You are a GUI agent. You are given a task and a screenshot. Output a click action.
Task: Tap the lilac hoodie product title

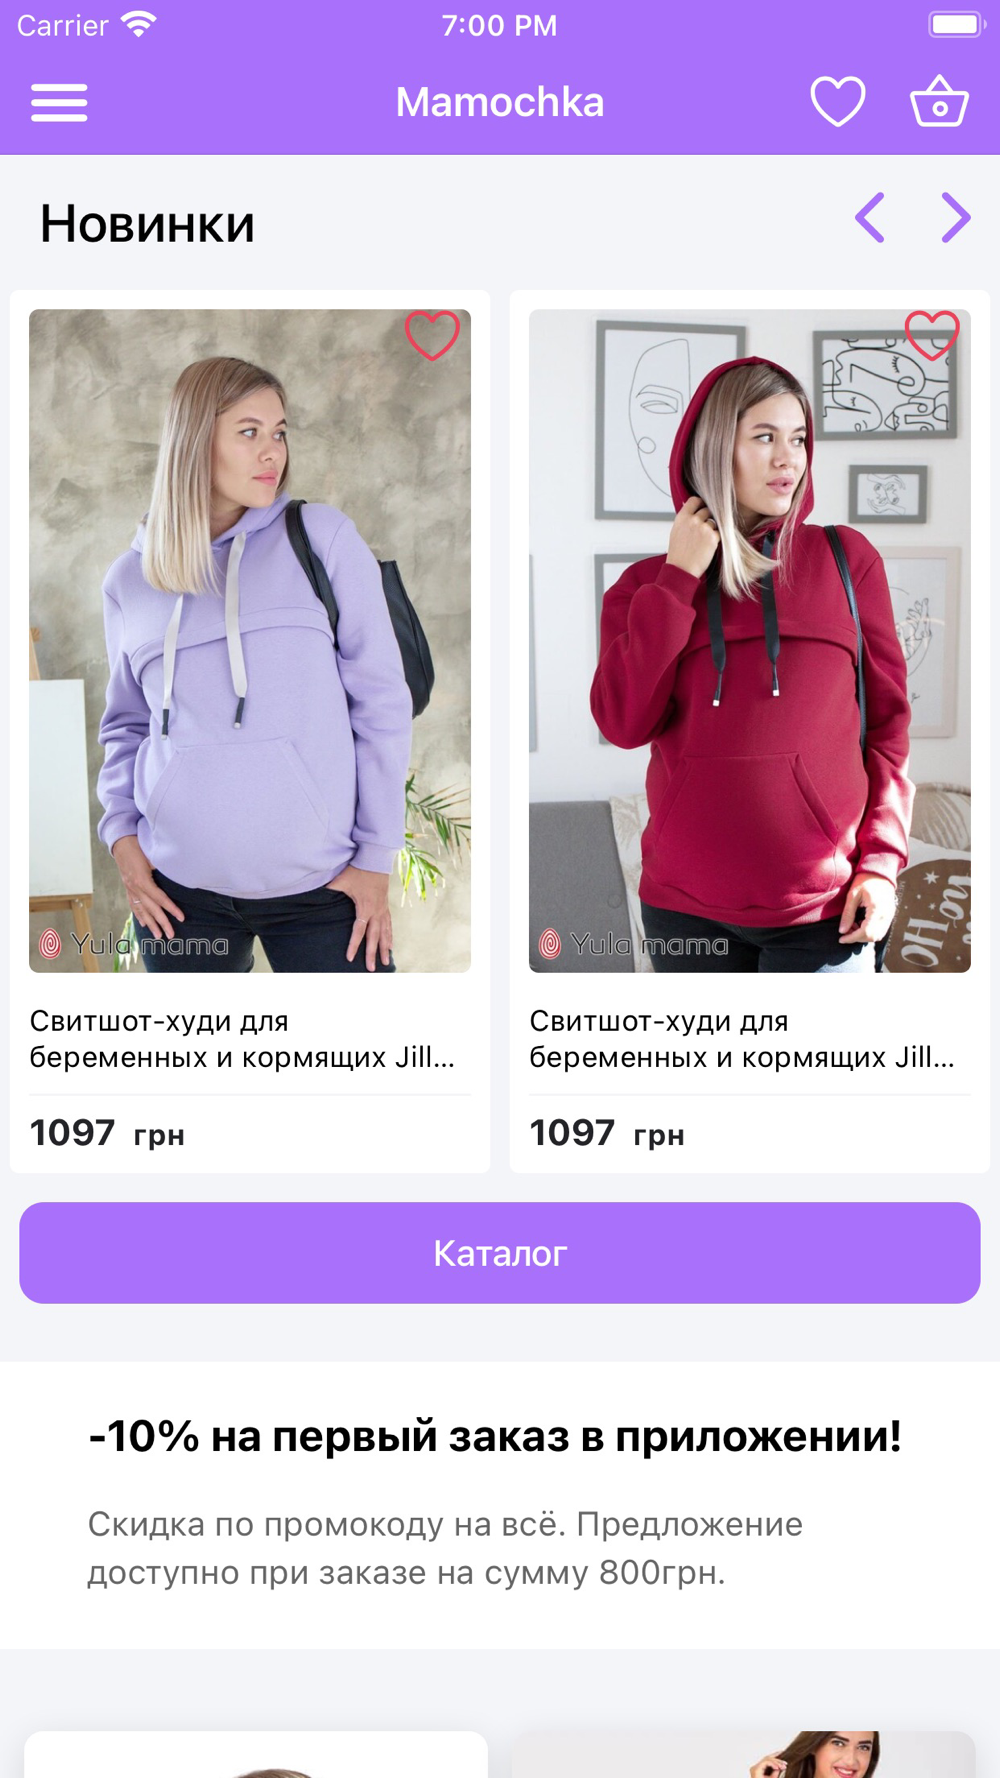coord(242,1039)
